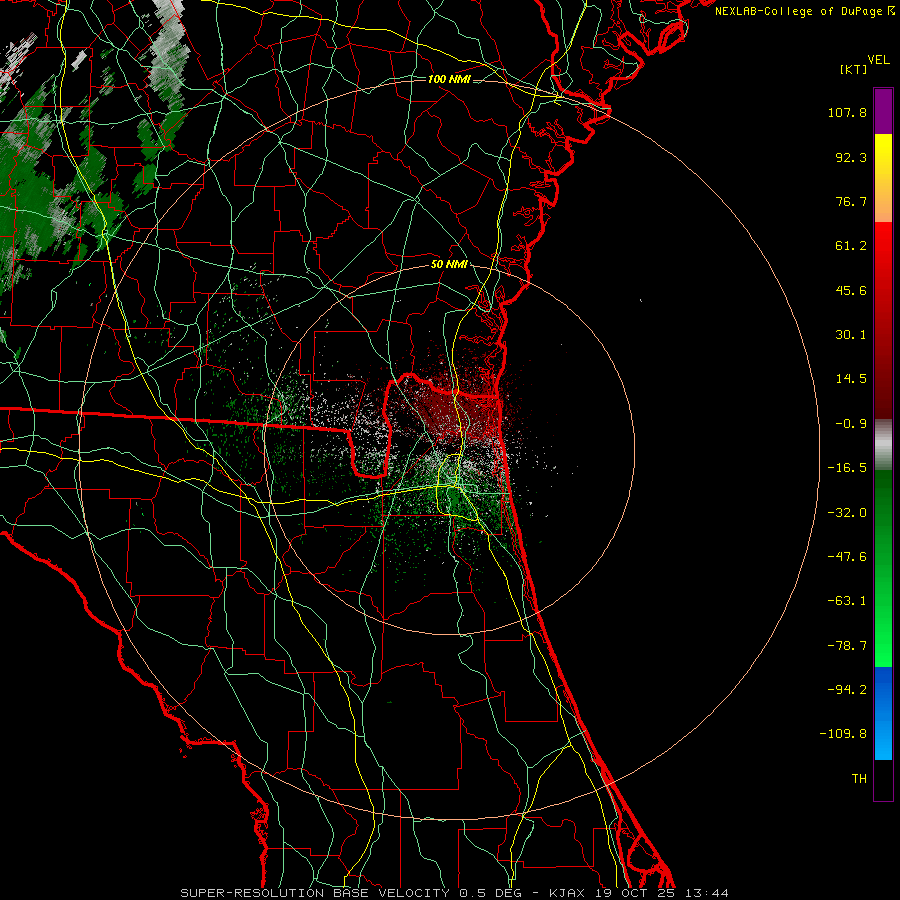The width and height of the screenshot is (900, 900).
Task: Click the bright green segment of the color bar
Action: pos(883,568)
